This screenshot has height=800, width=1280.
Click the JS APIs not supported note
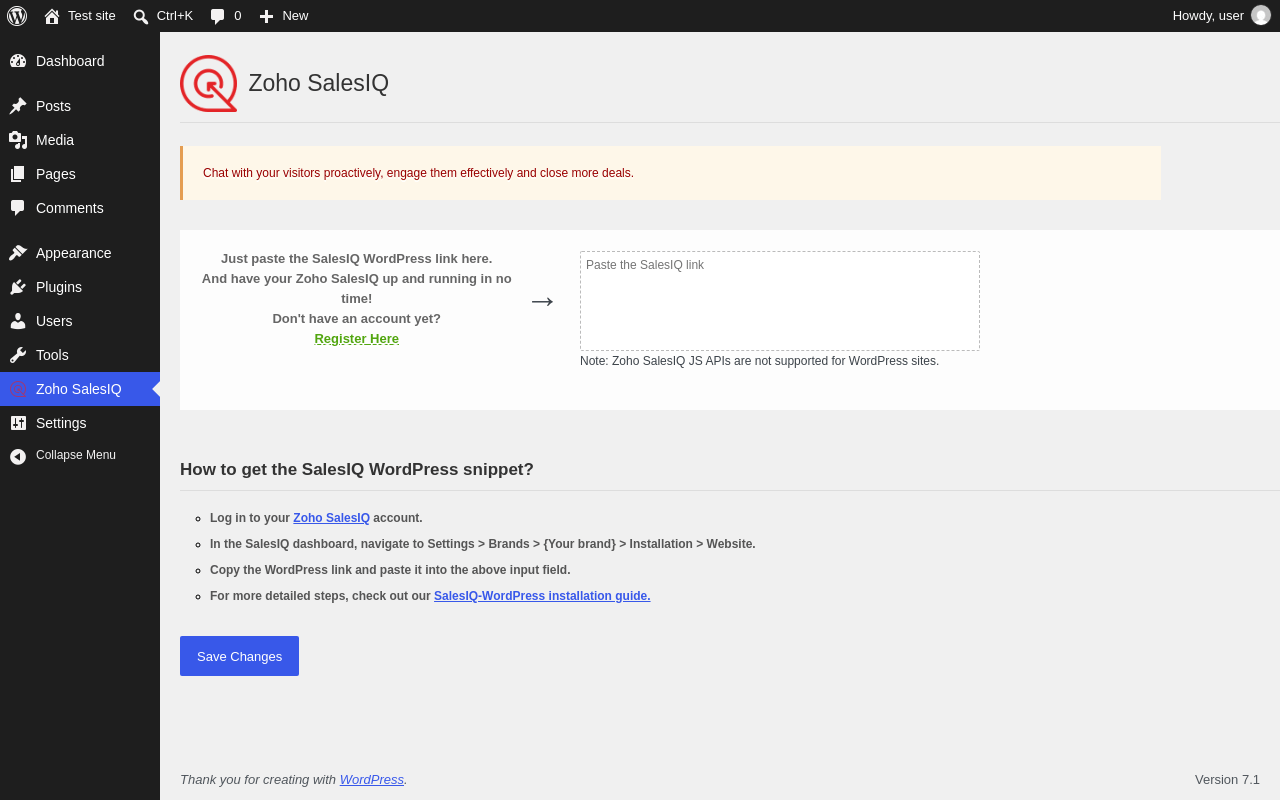(x=759, y=361)
